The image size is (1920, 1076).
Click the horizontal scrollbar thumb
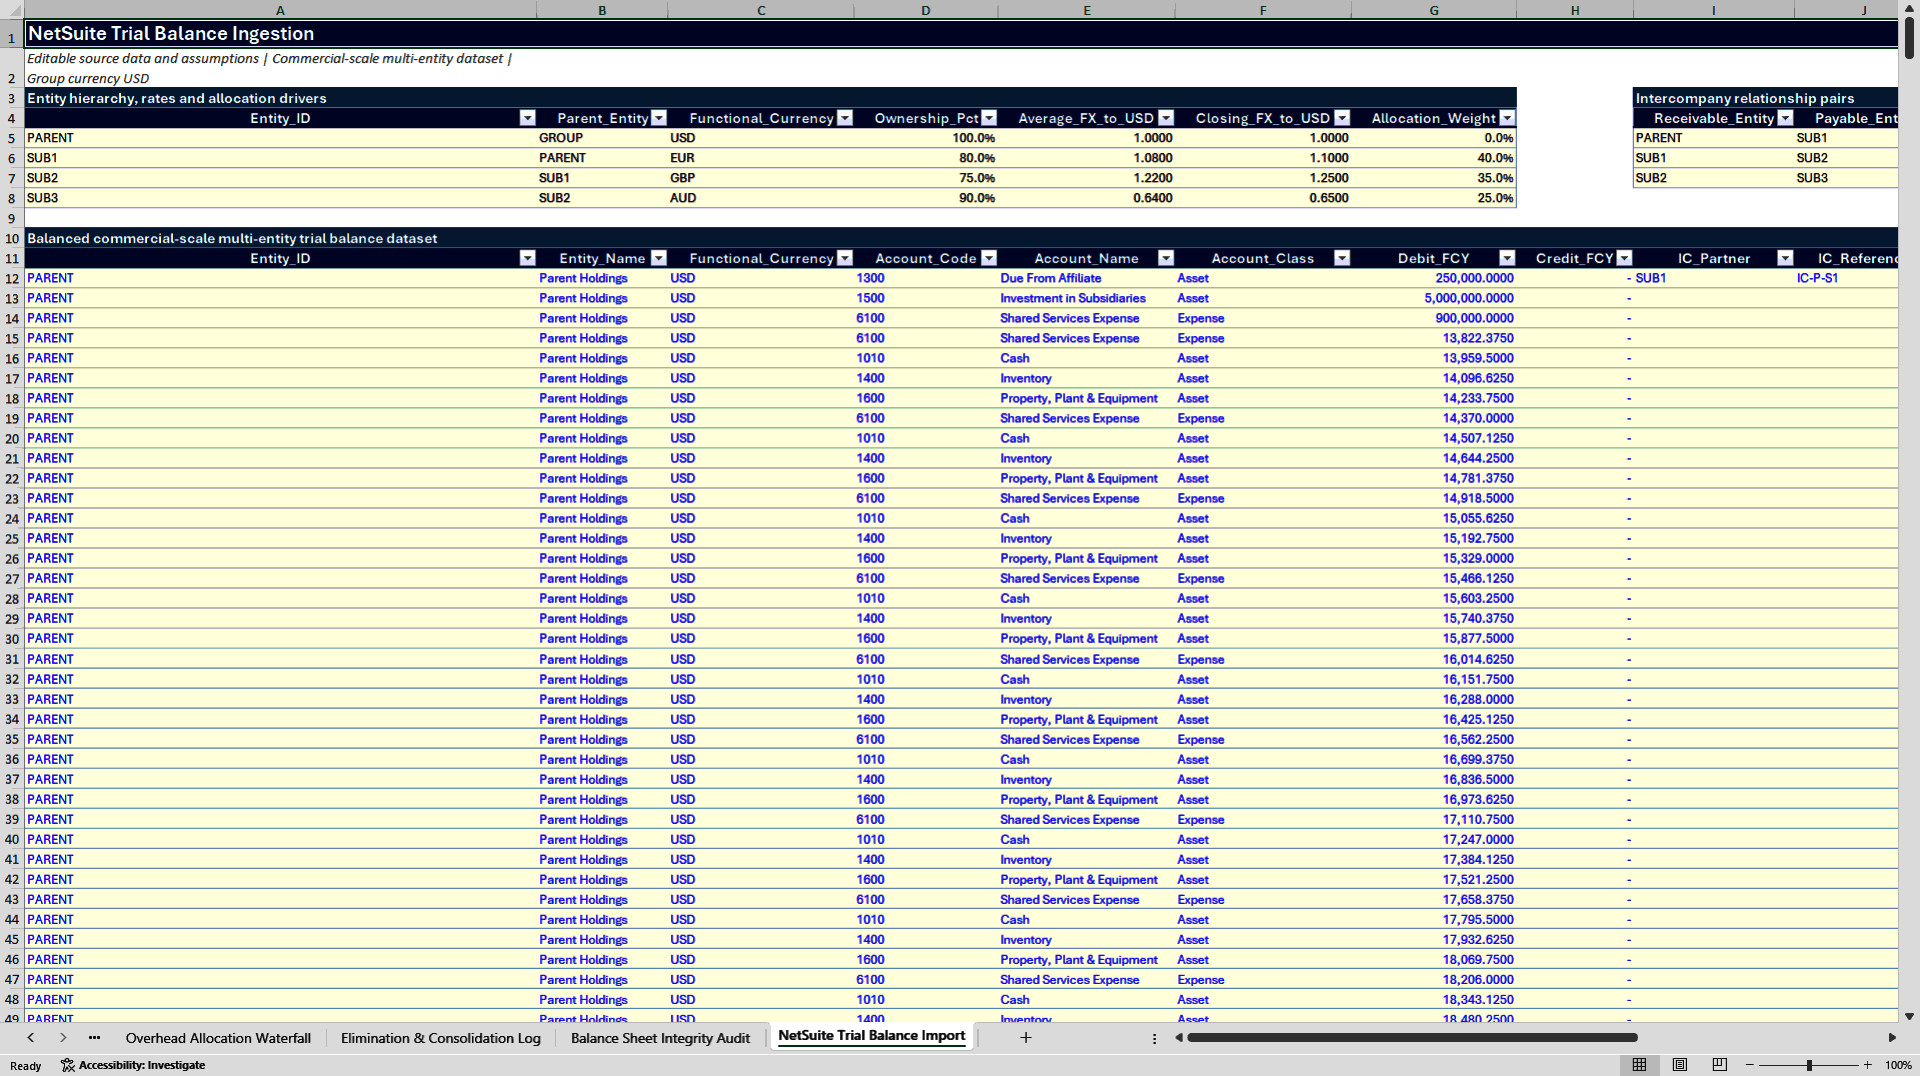click(1412, 1038)
